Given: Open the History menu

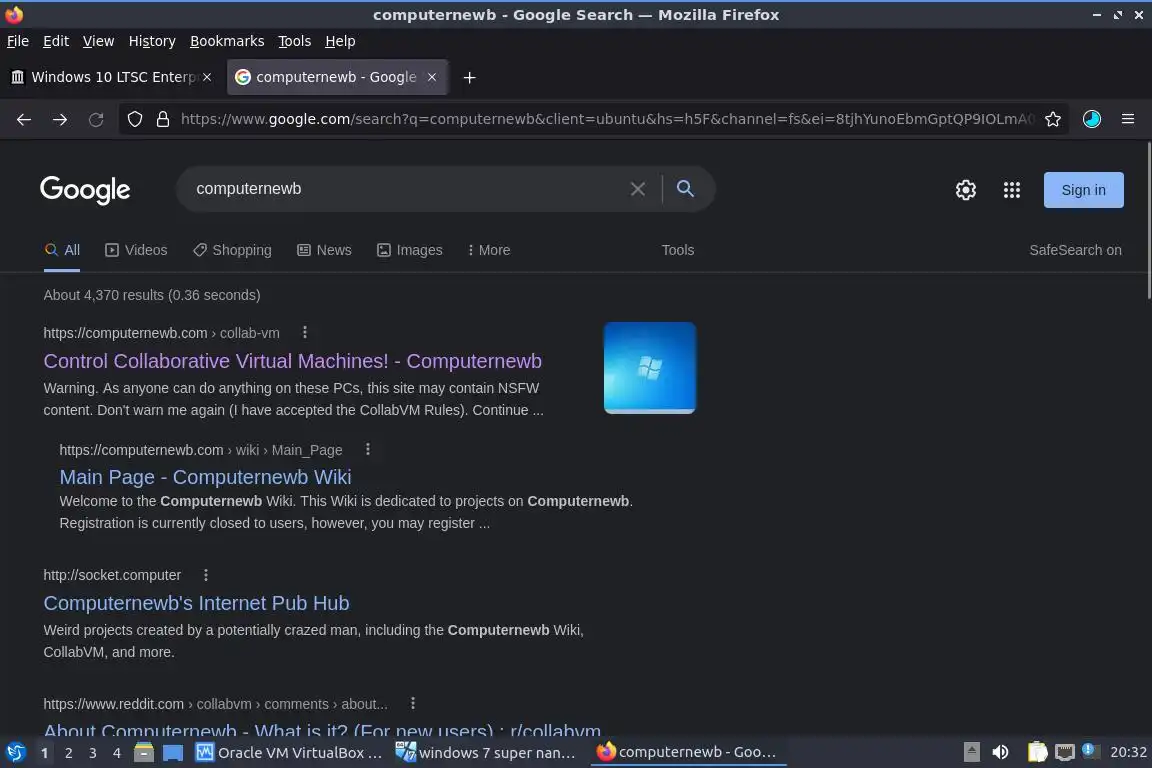Looking at the screenshot, I should pyautogui.click(x=152, y=41).
